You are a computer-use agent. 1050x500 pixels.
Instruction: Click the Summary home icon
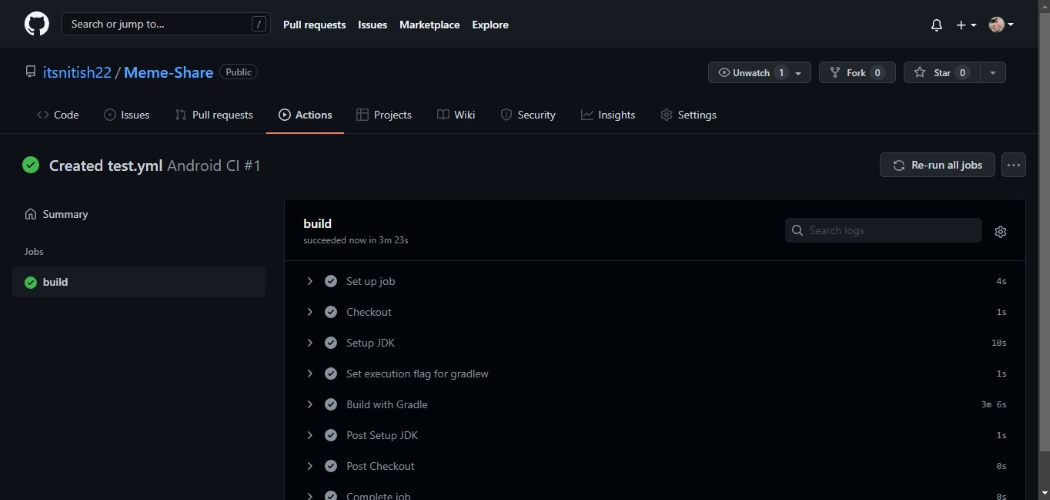coord(31,214)
